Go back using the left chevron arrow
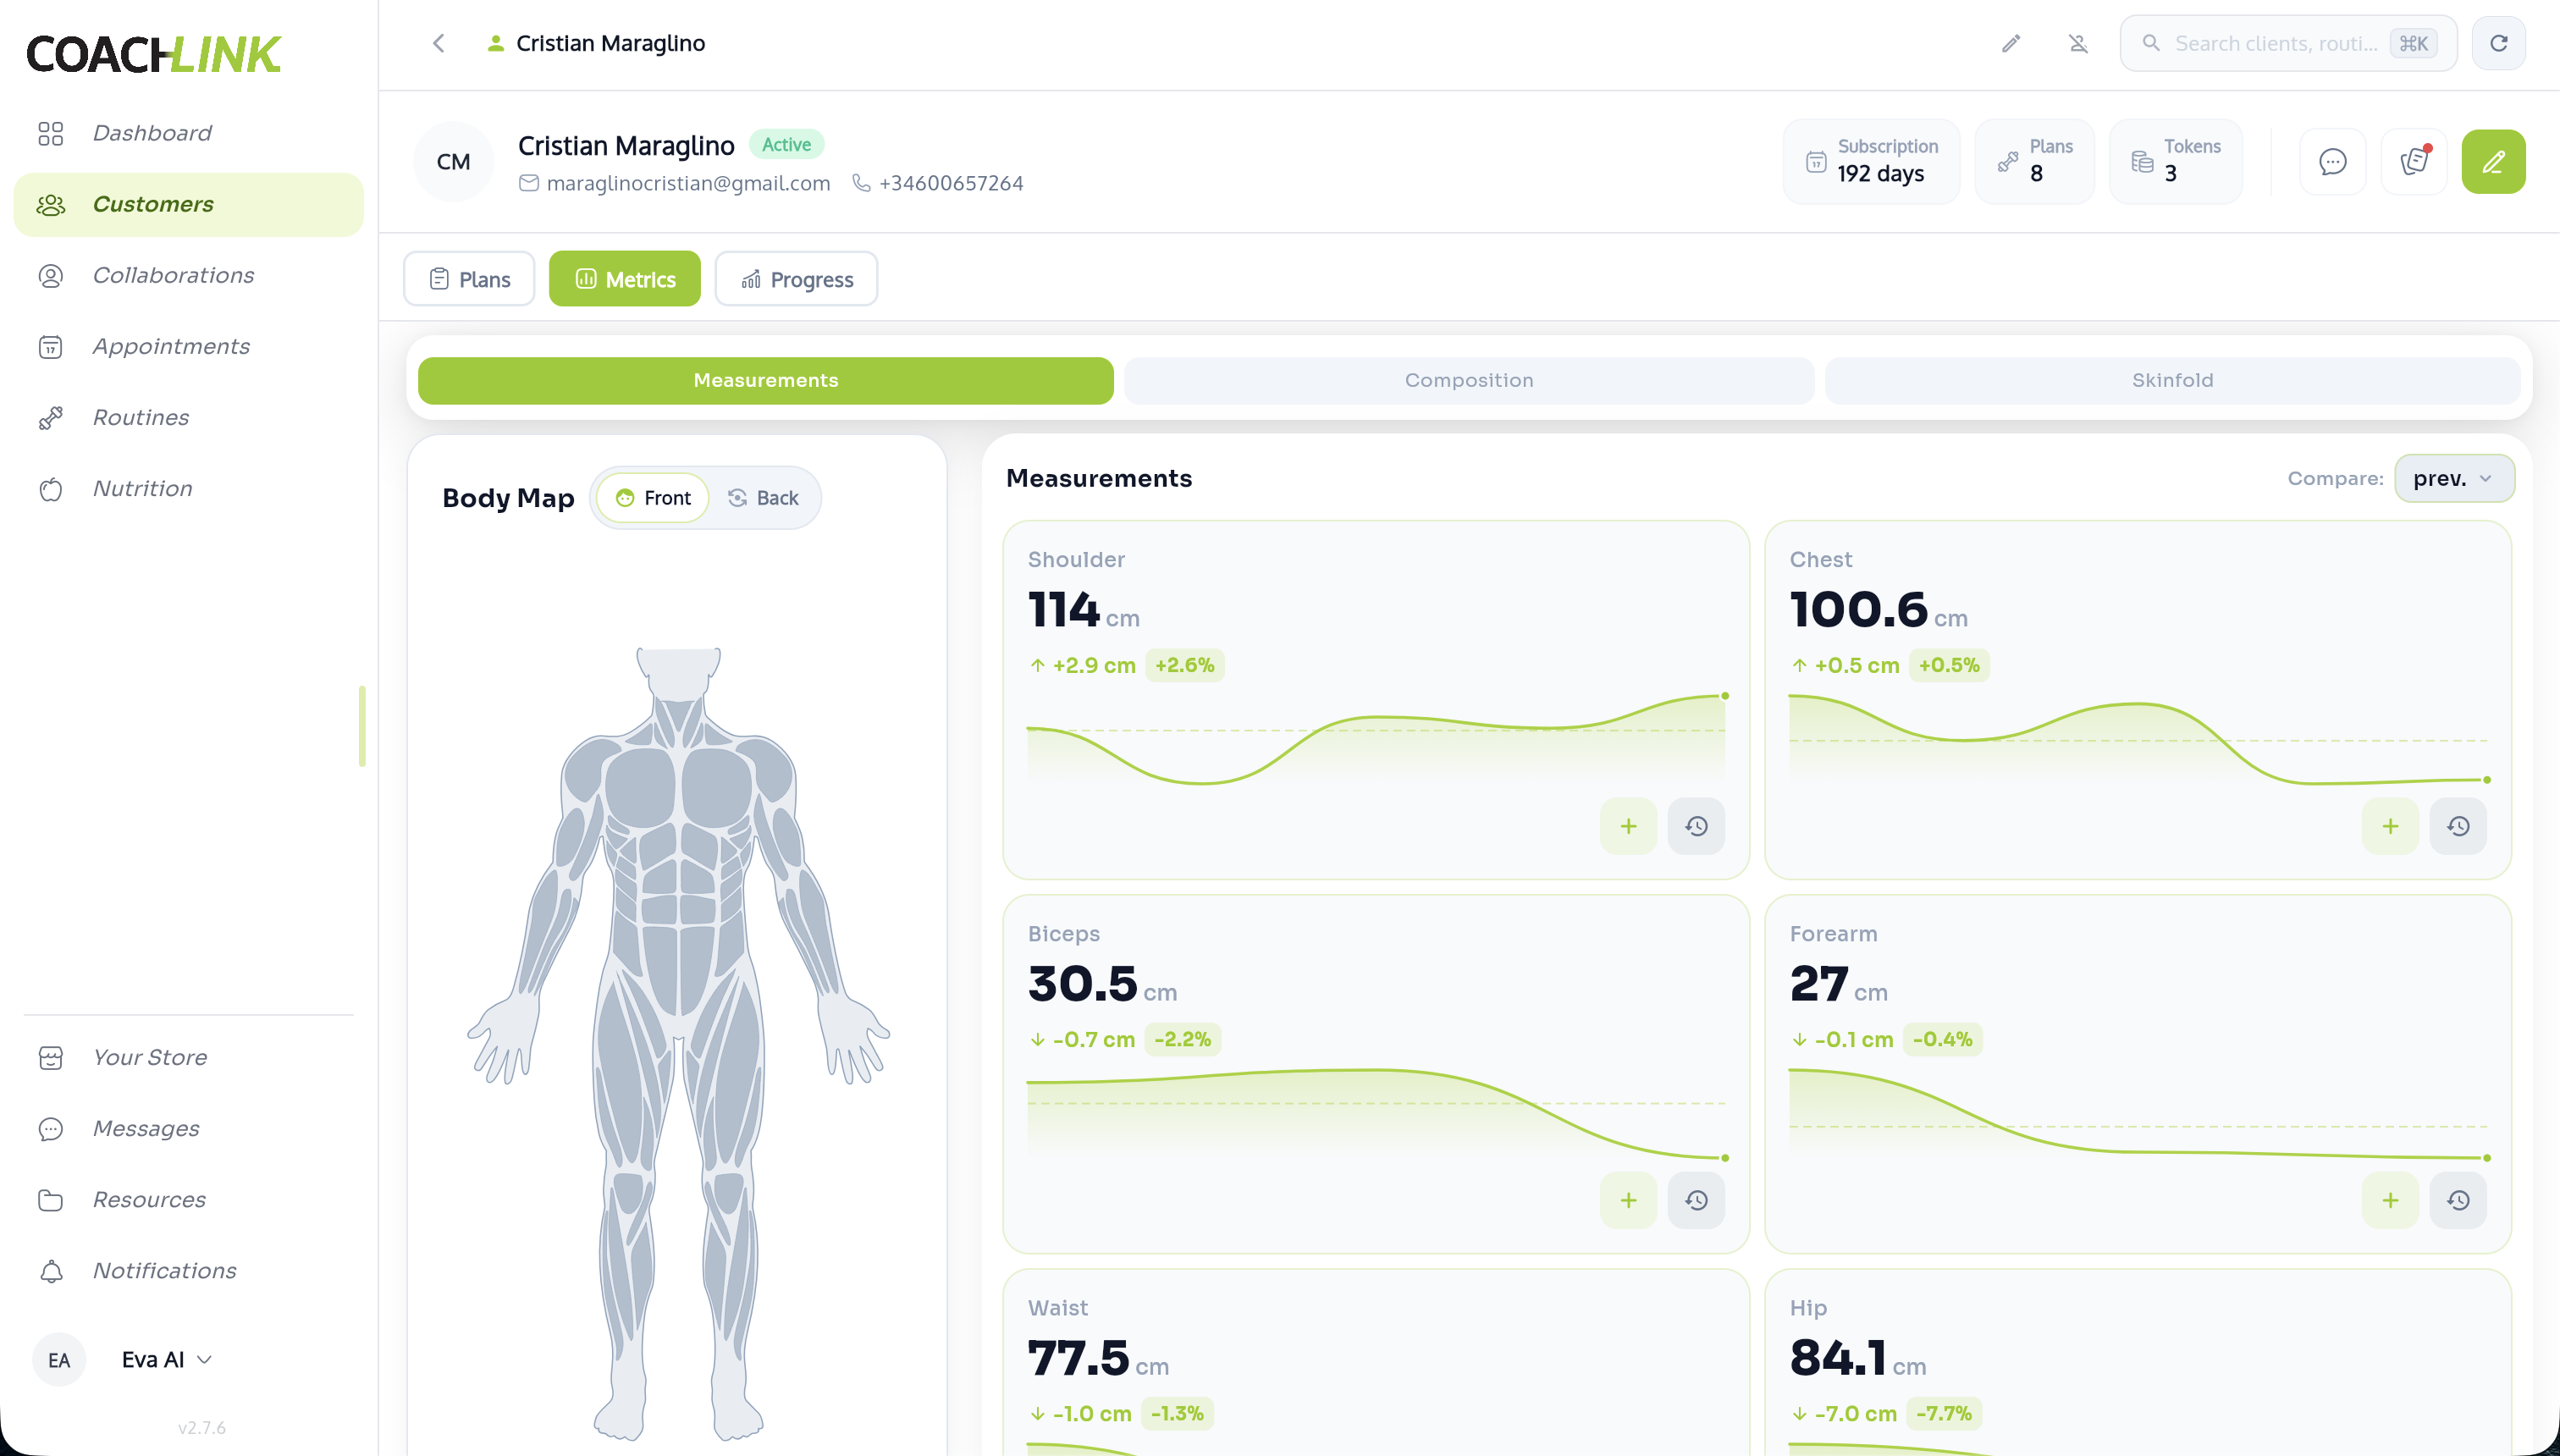 [x=438, y=43]
